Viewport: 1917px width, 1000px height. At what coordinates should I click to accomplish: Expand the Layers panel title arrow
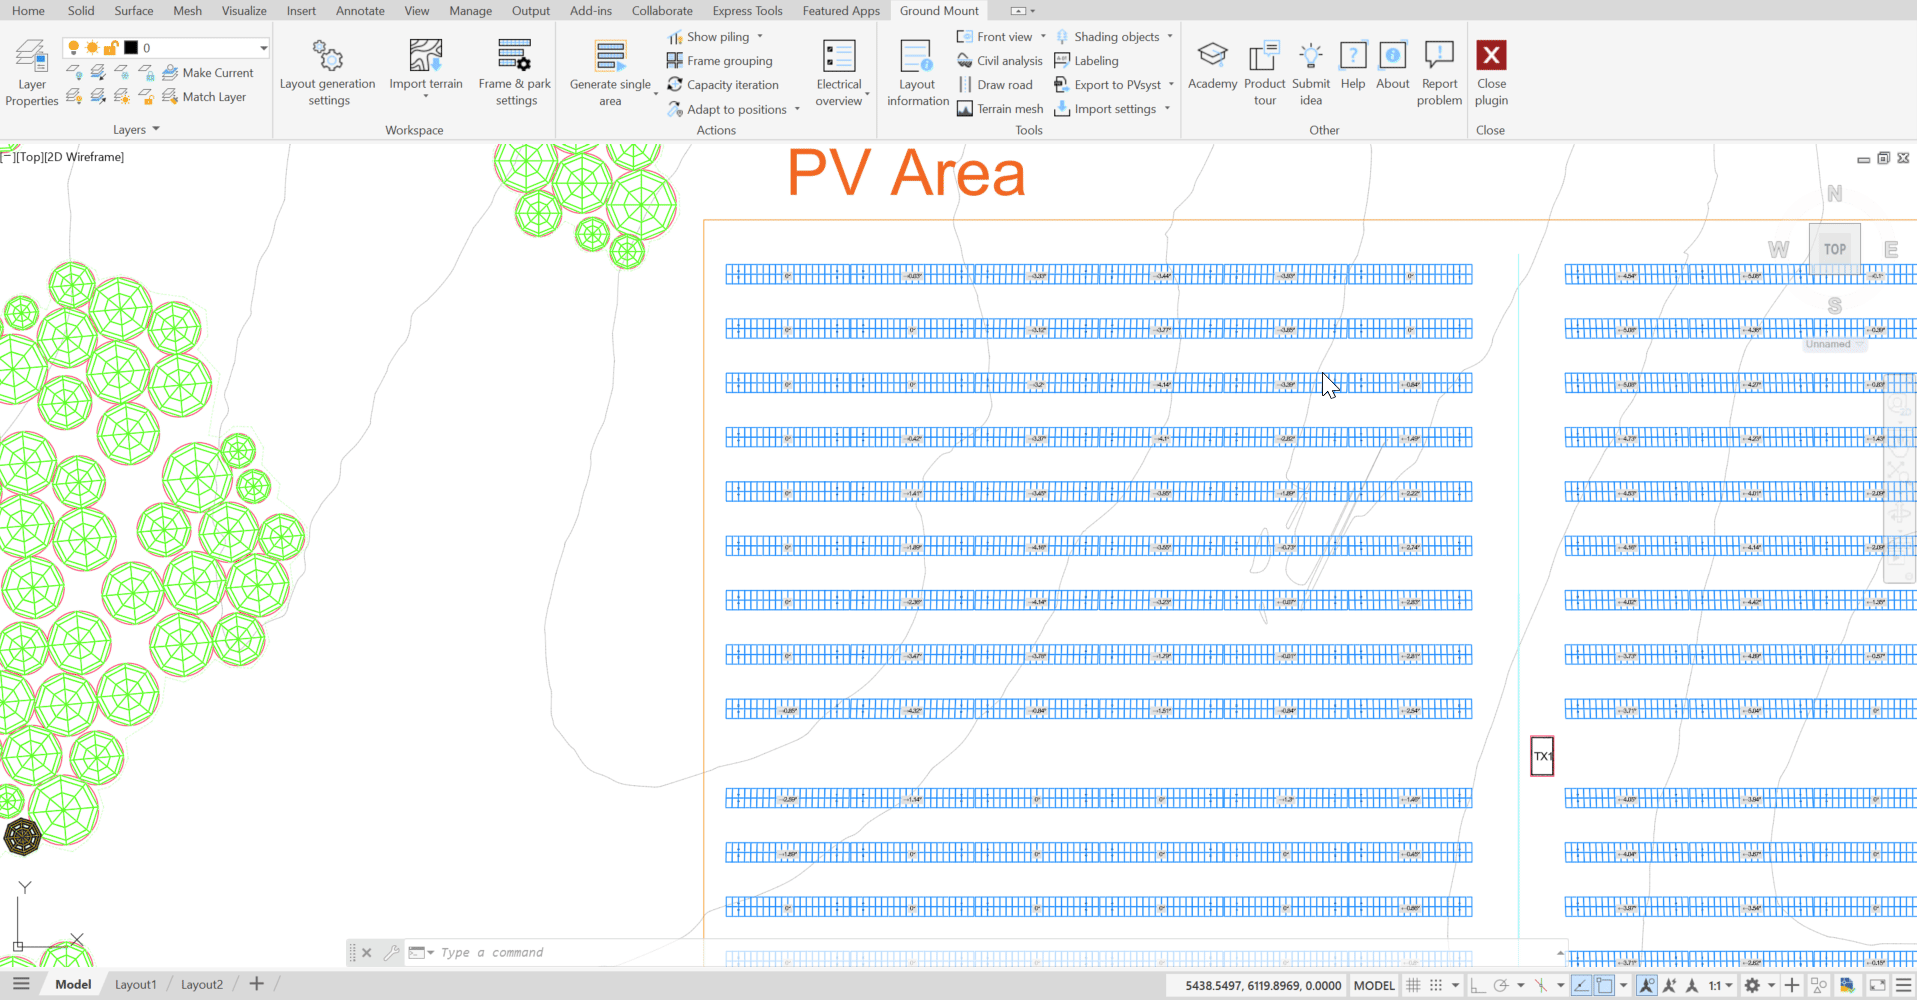point(156,129)
